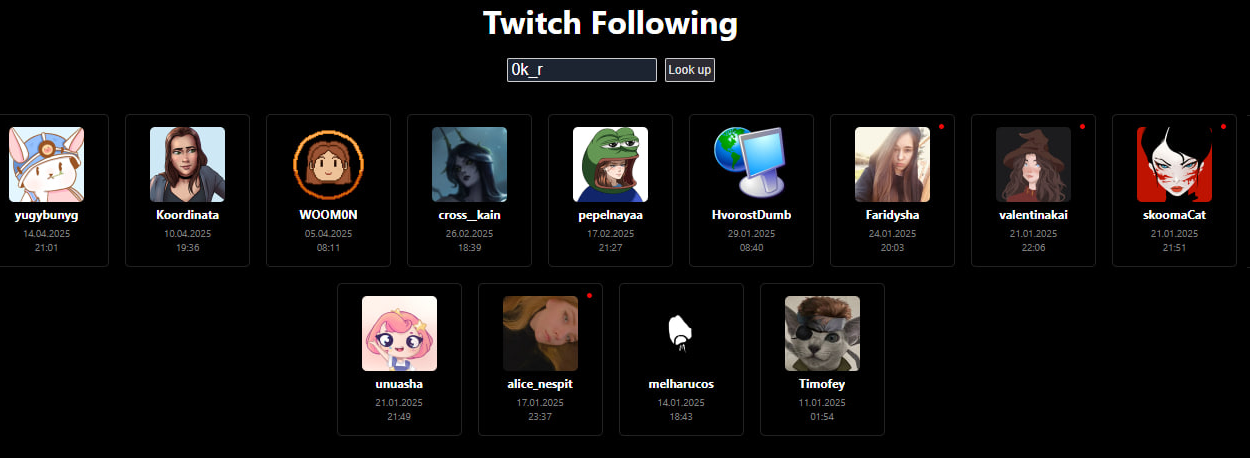1250x458 pixels.
Task: Click the alice_nespit avatar image
Action: tap(540, 333)
